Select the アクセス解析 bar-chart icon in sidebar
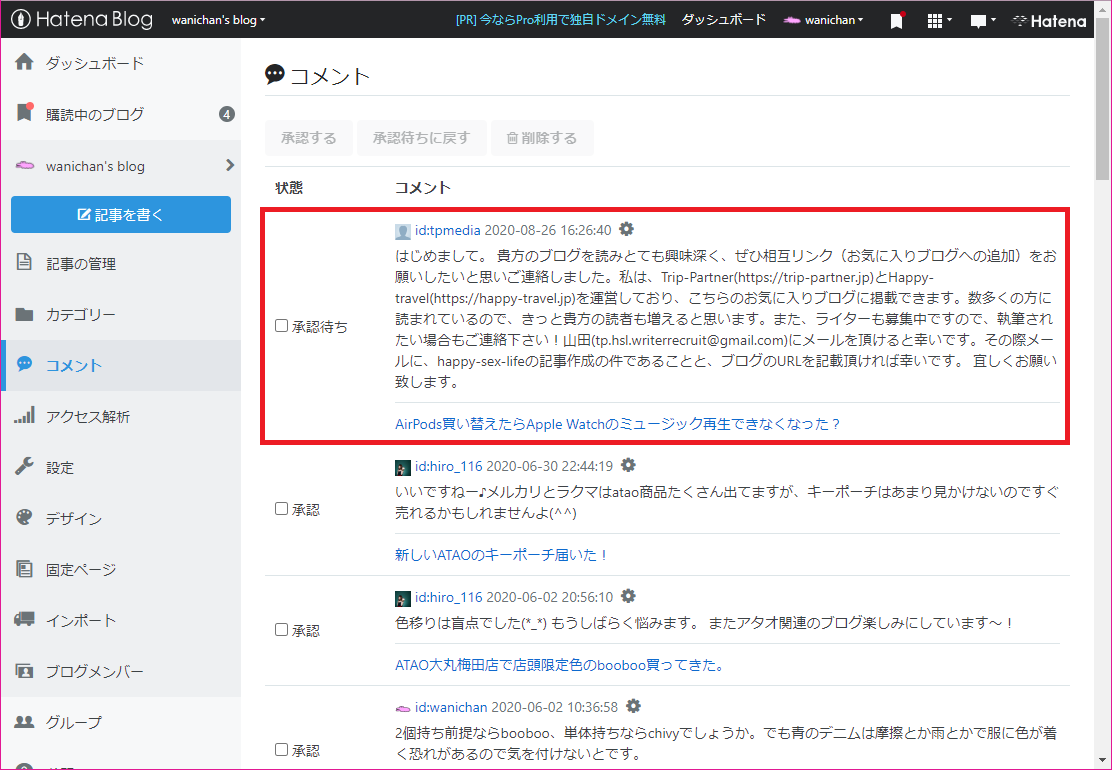Viewport: 1112px width, 770px height. coord(23,414)
